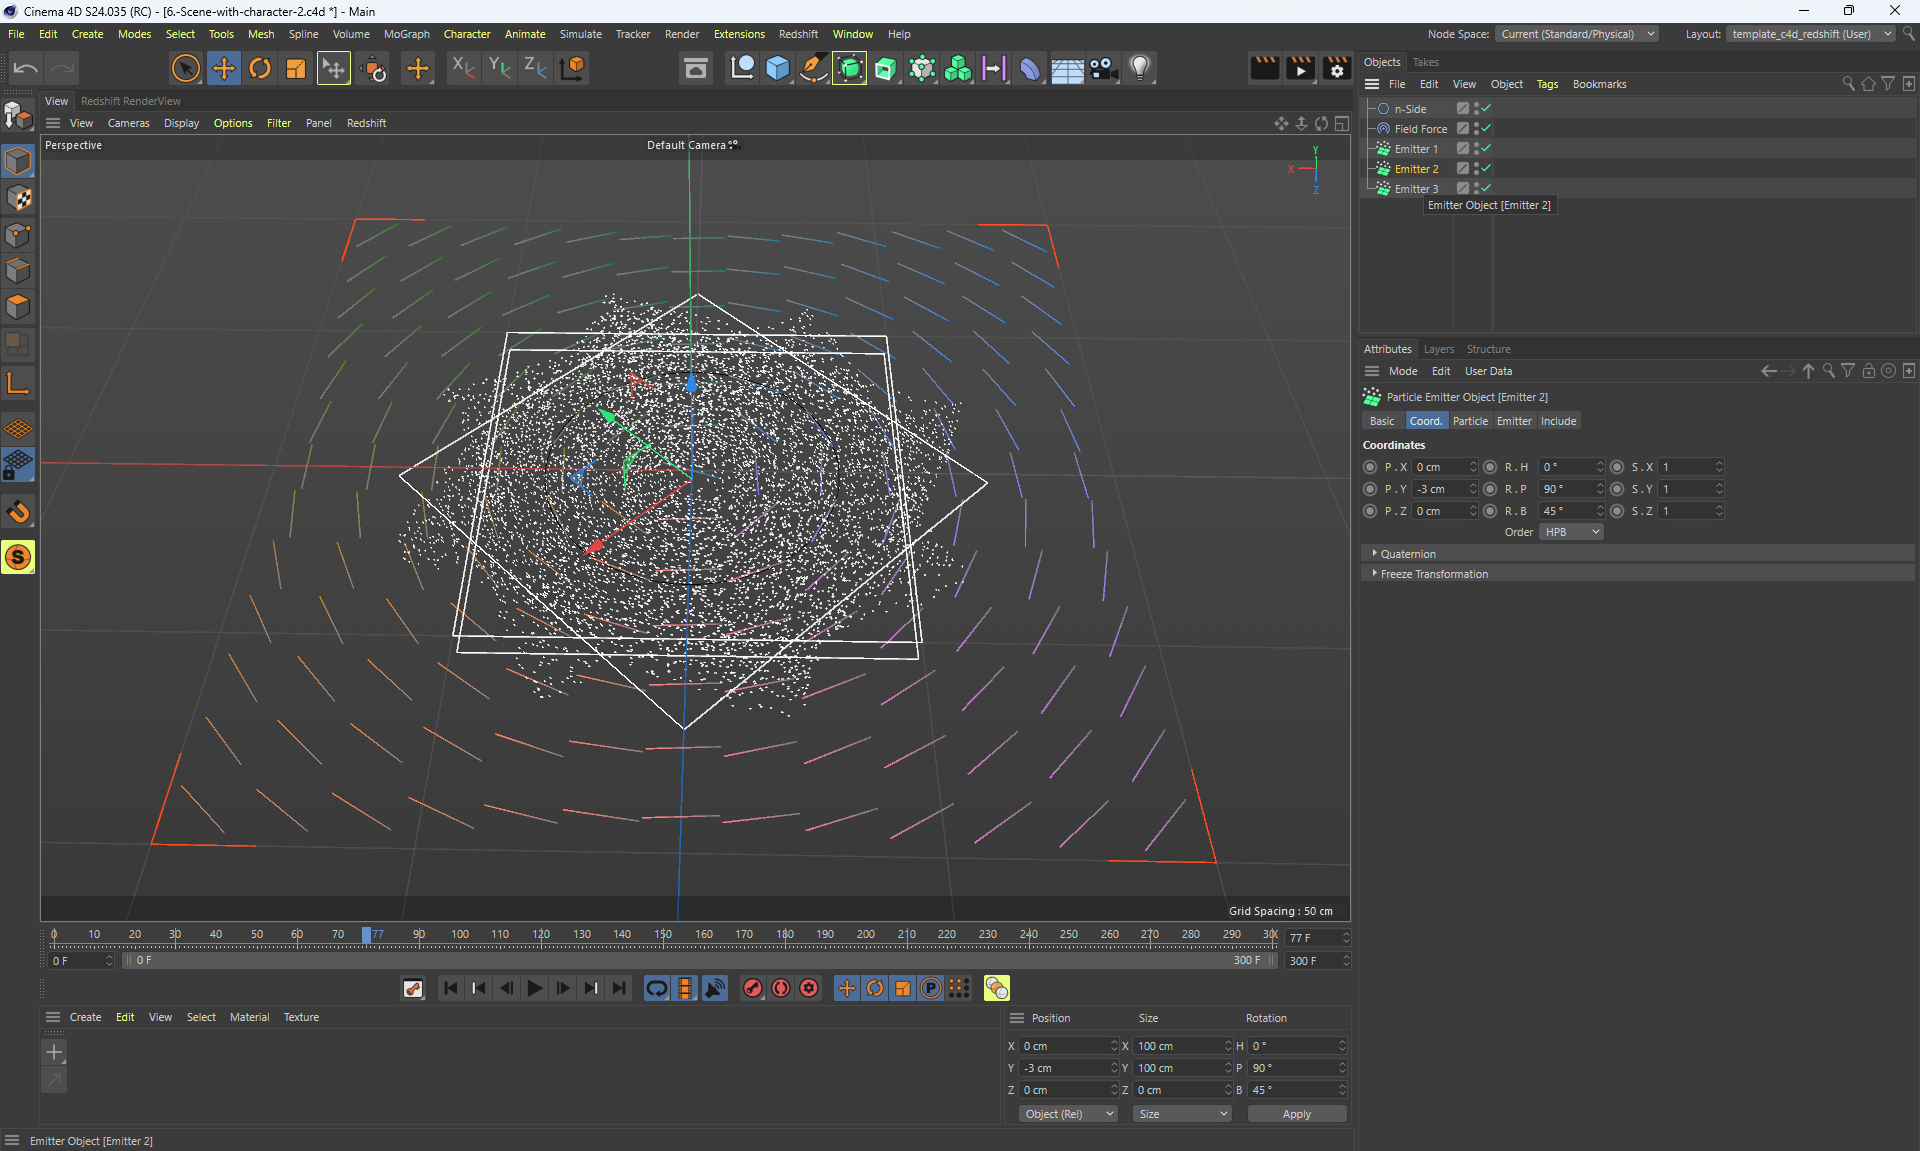Open the MoGraph menu
The height and width of the screenshot is (1151, 1920).
(406, 34)
